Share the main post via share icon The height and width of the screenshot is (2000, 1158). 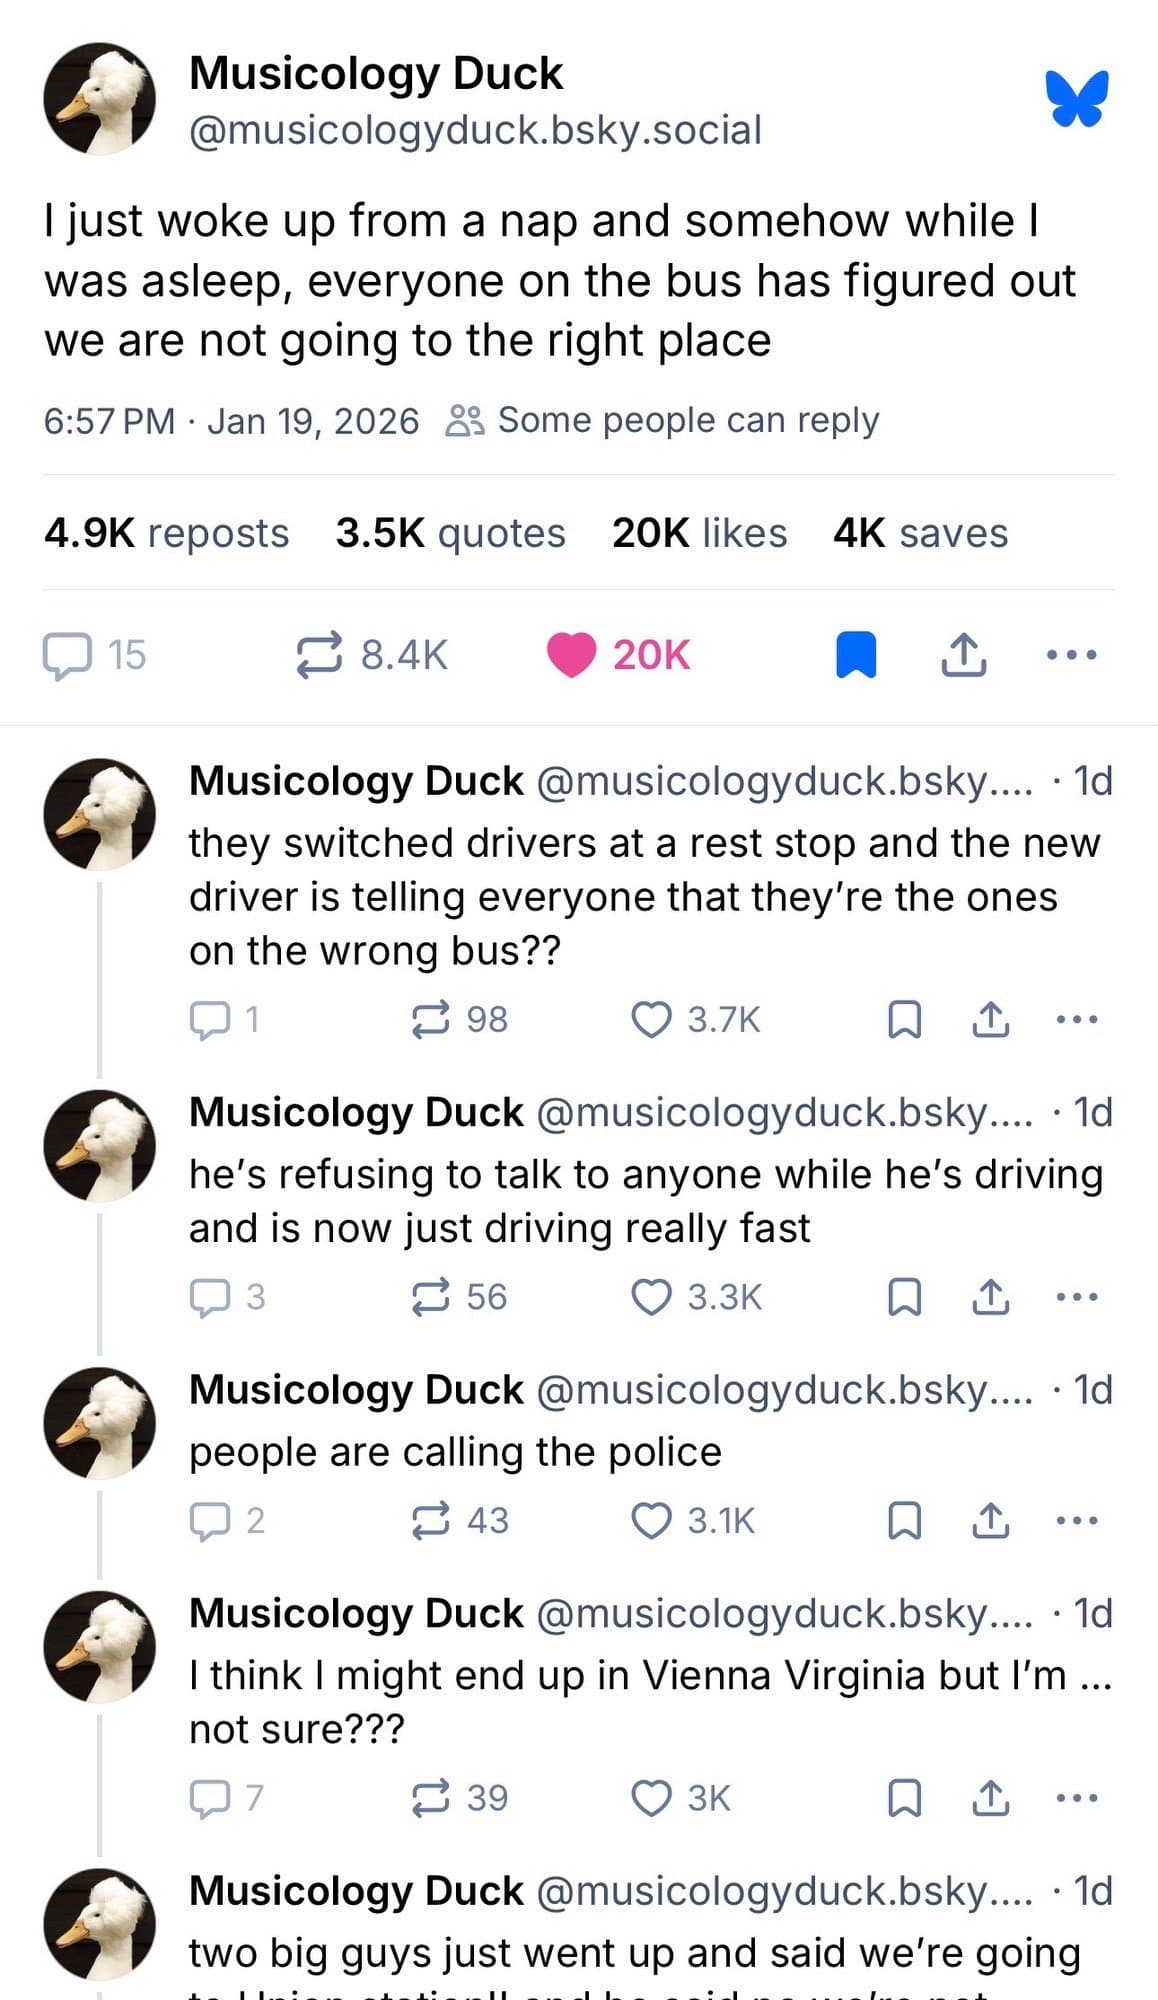tap(964, 656)
